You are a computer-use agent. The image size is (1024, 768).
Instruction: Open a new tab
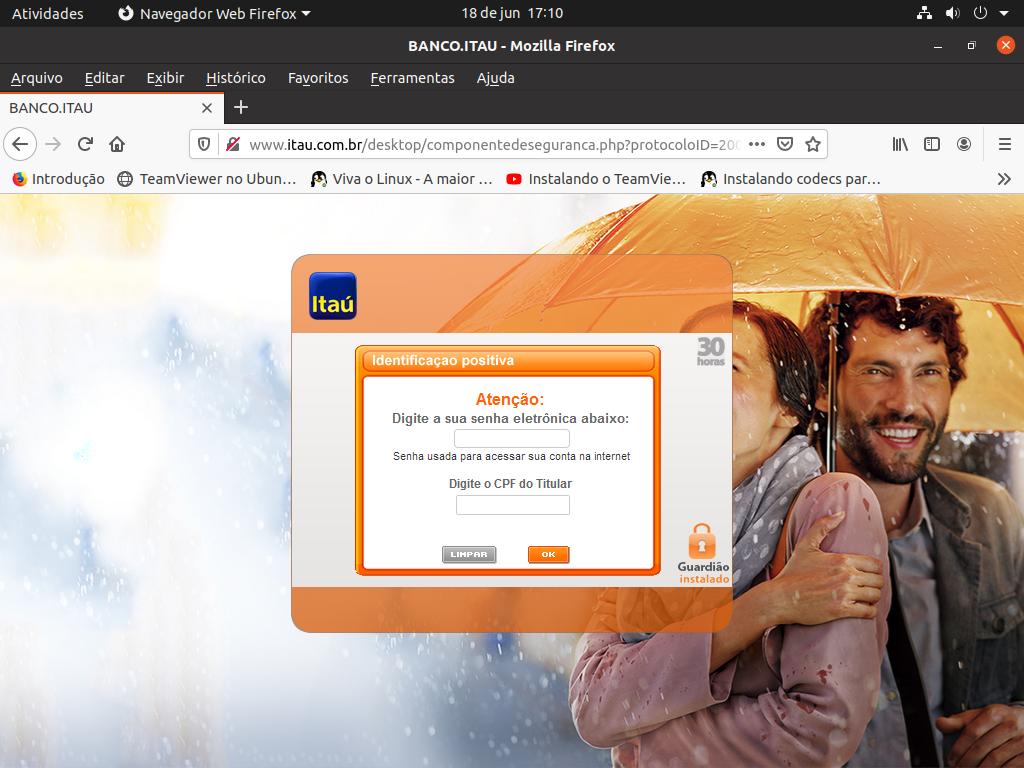[241, 107]
